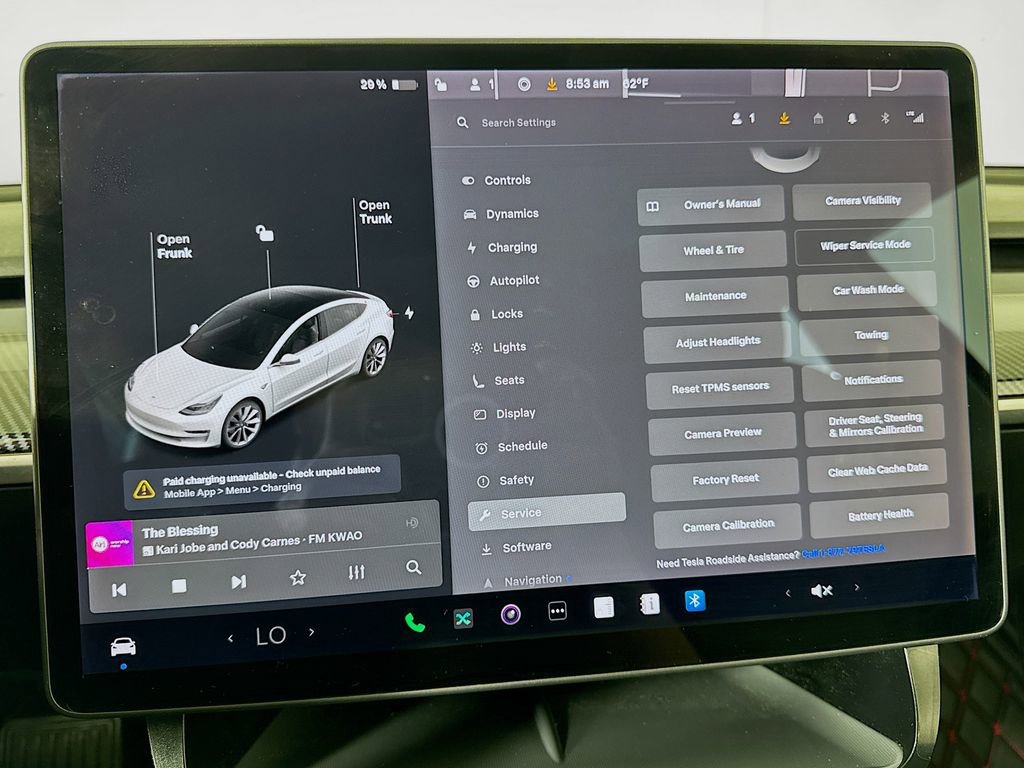Tap Open Trunk on car view
Image resolution: width=1024 pixels, height=768 pixels.
click(x=375, y=212)
